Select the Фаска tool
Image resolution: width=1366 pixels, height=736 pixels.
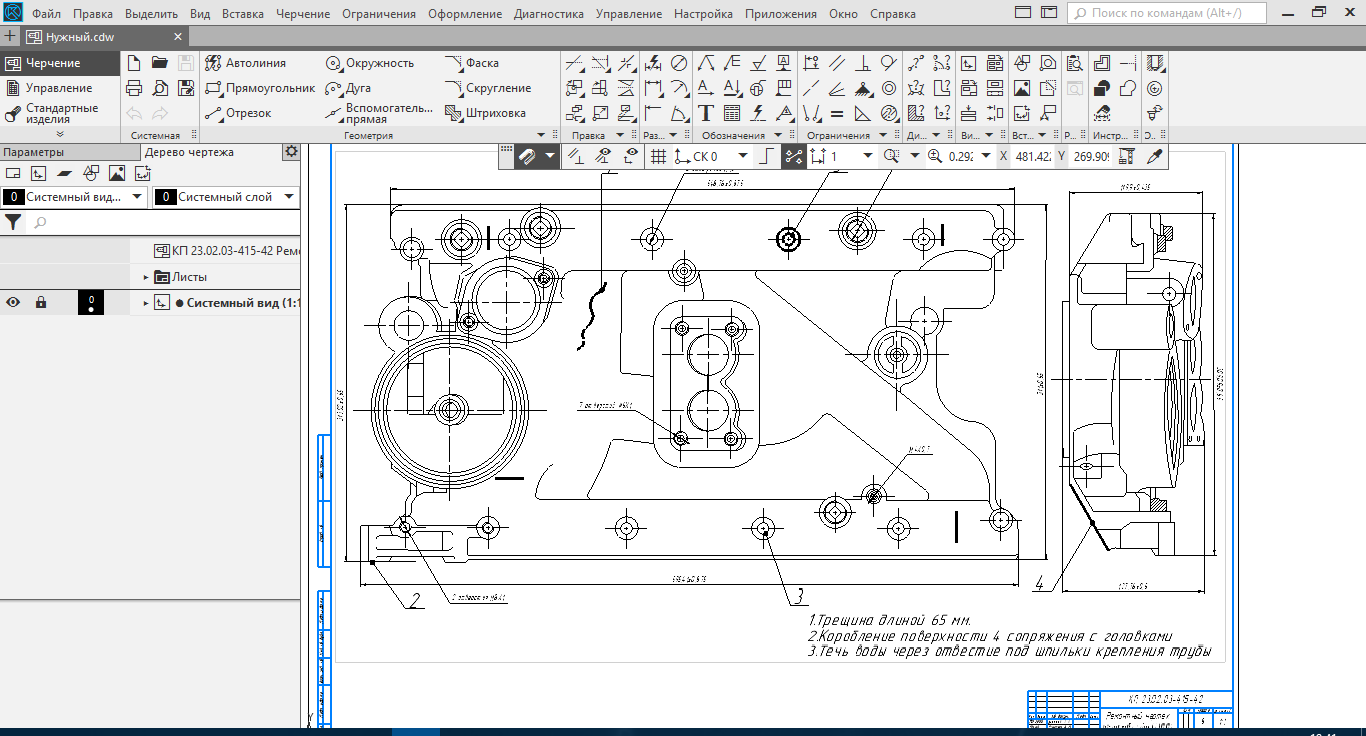472,62
